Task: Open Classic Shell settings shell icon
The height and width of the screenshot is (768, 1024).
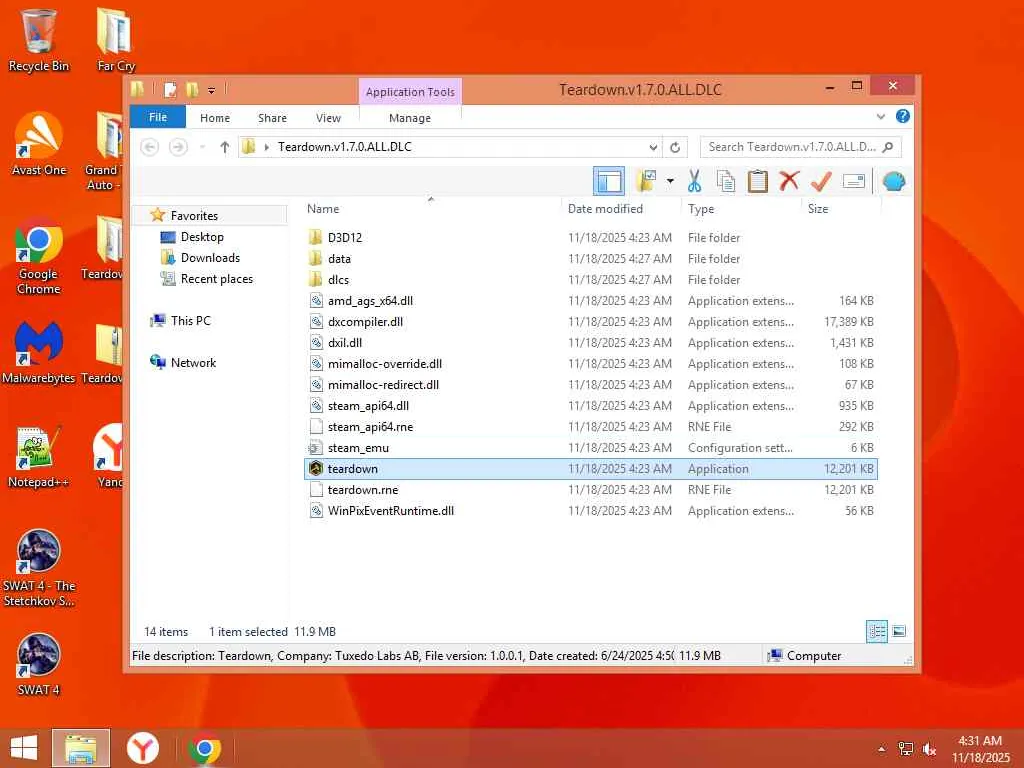Action: point(893,181)
